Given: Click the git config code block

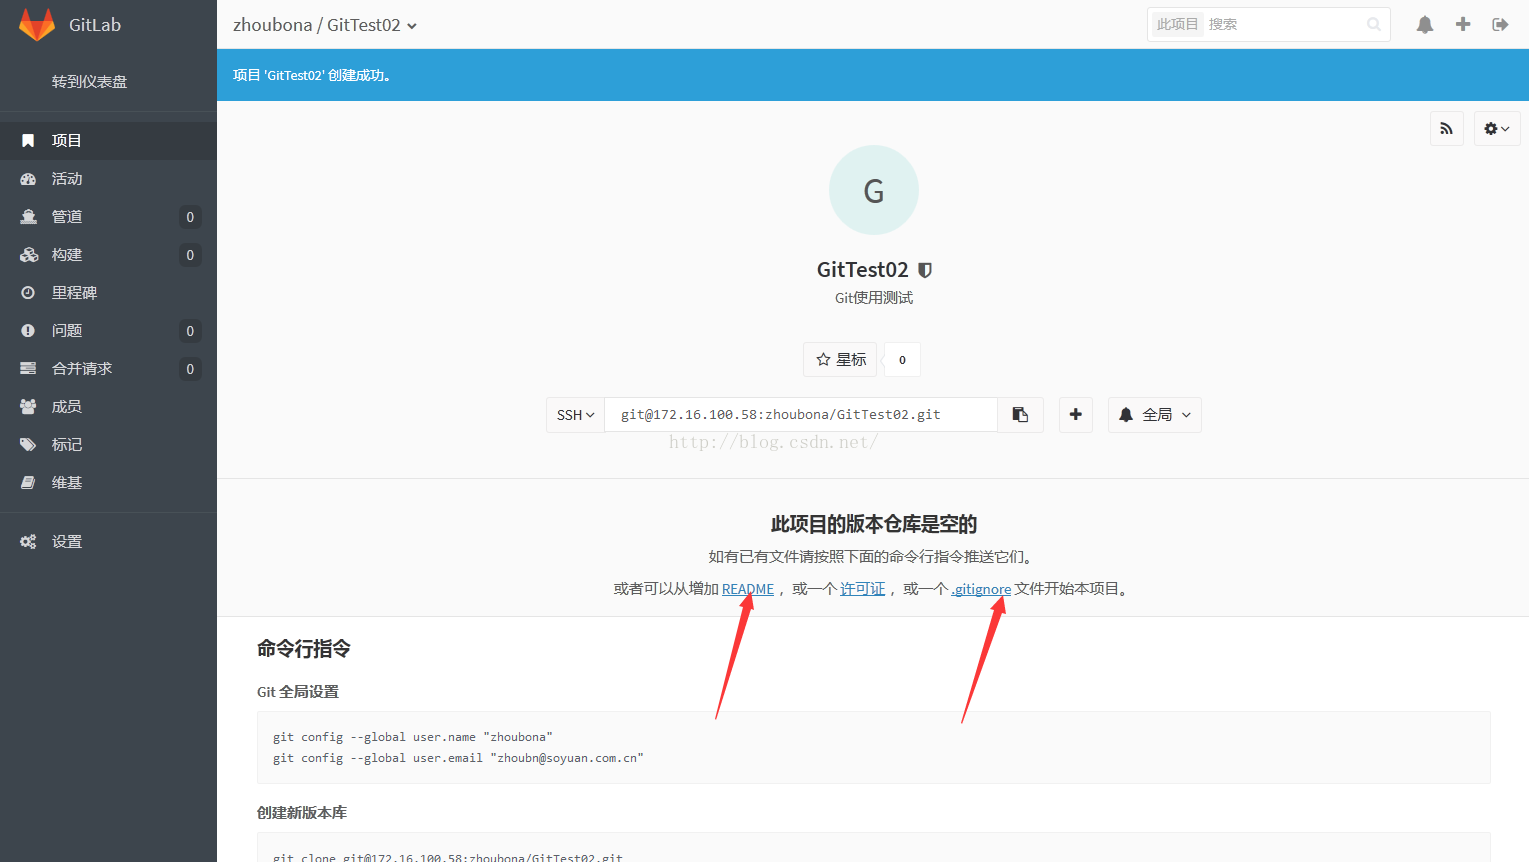Looking at the screenshot, I should click(874, 747).
